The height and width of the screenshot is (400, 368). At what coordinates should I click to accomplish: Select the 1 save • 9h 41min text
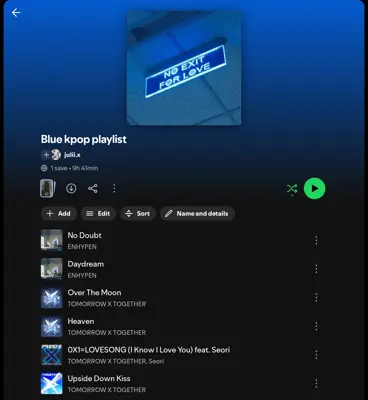click(74, 168)
